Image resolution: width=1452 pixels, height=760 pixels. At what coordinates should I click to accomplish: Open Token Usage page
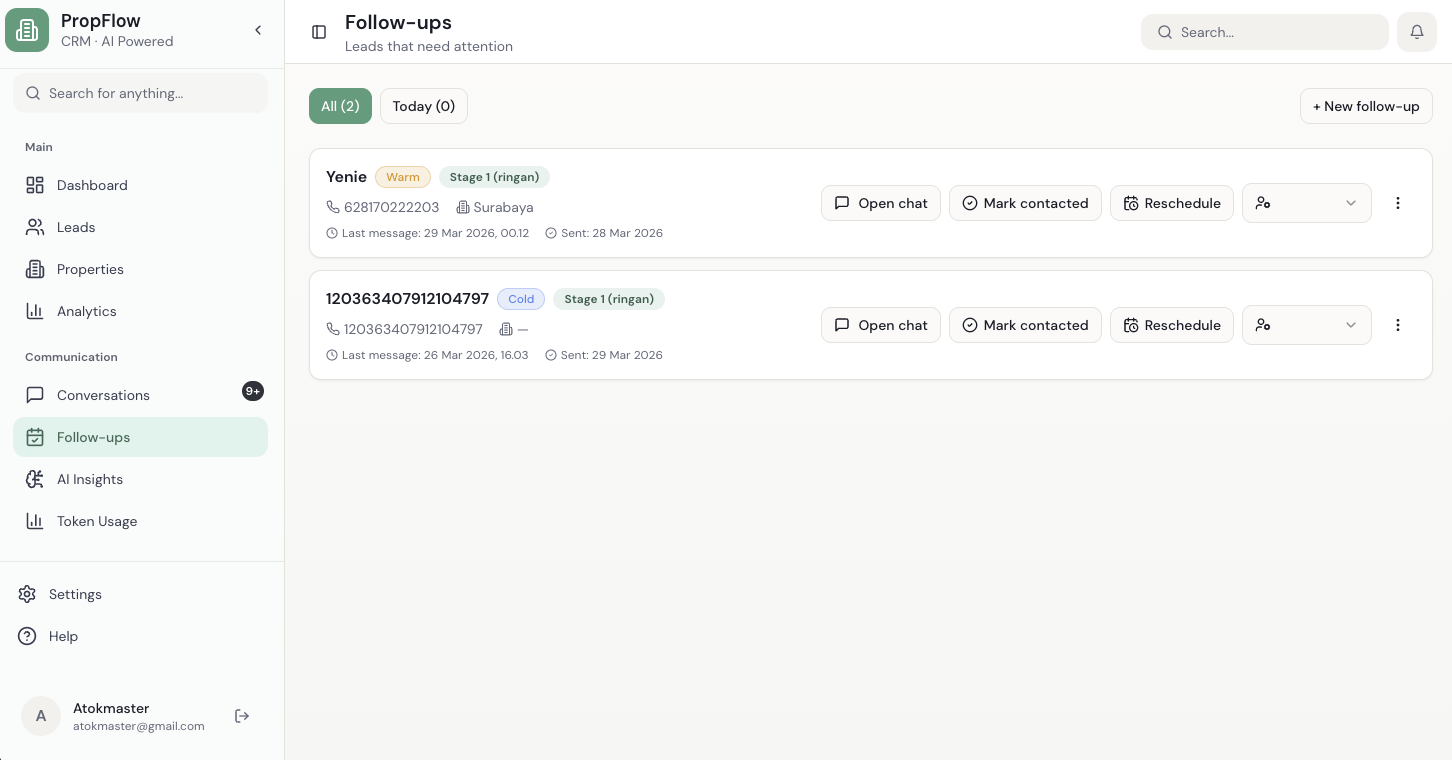140,521
